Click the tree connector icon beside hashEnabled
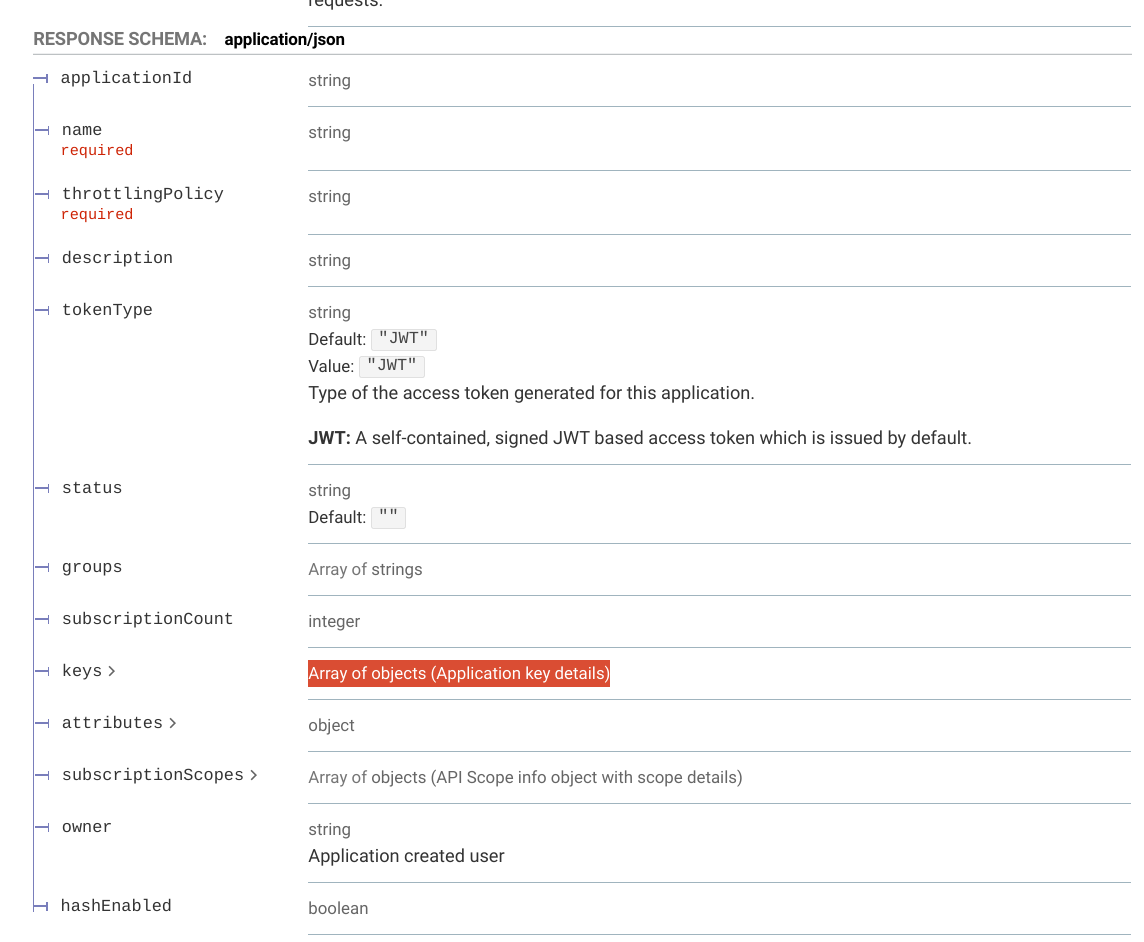1144x942 pixels. pyautogui.click(x=41, y=905)
